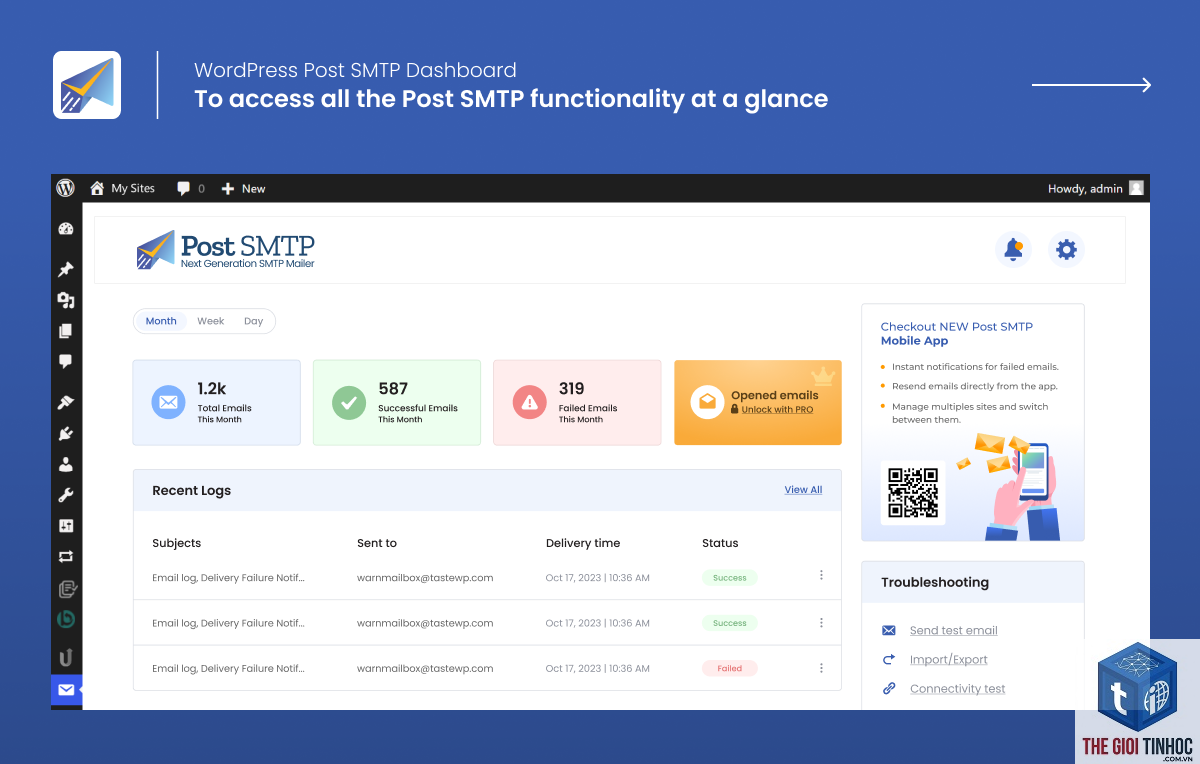Click the mobile app QR code
1200x764 pixels.
tap(913, 492)
